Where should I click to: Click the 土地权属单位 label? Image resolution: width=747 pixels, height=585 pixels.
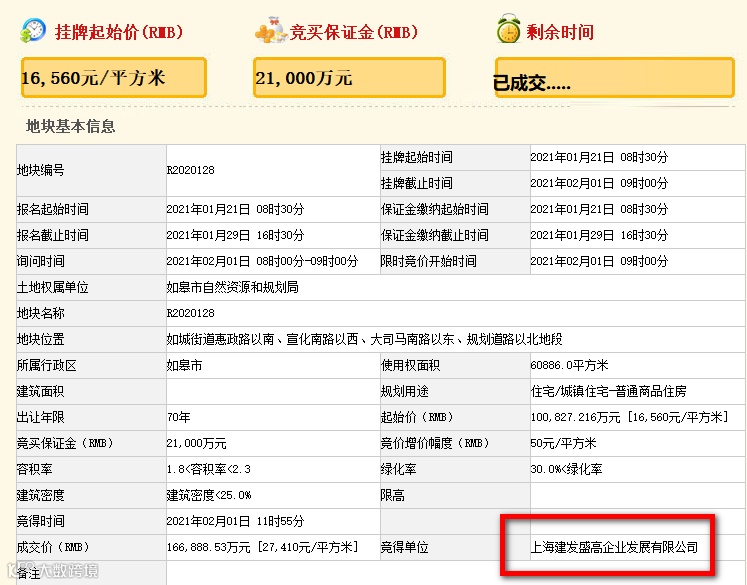(52, 287)
